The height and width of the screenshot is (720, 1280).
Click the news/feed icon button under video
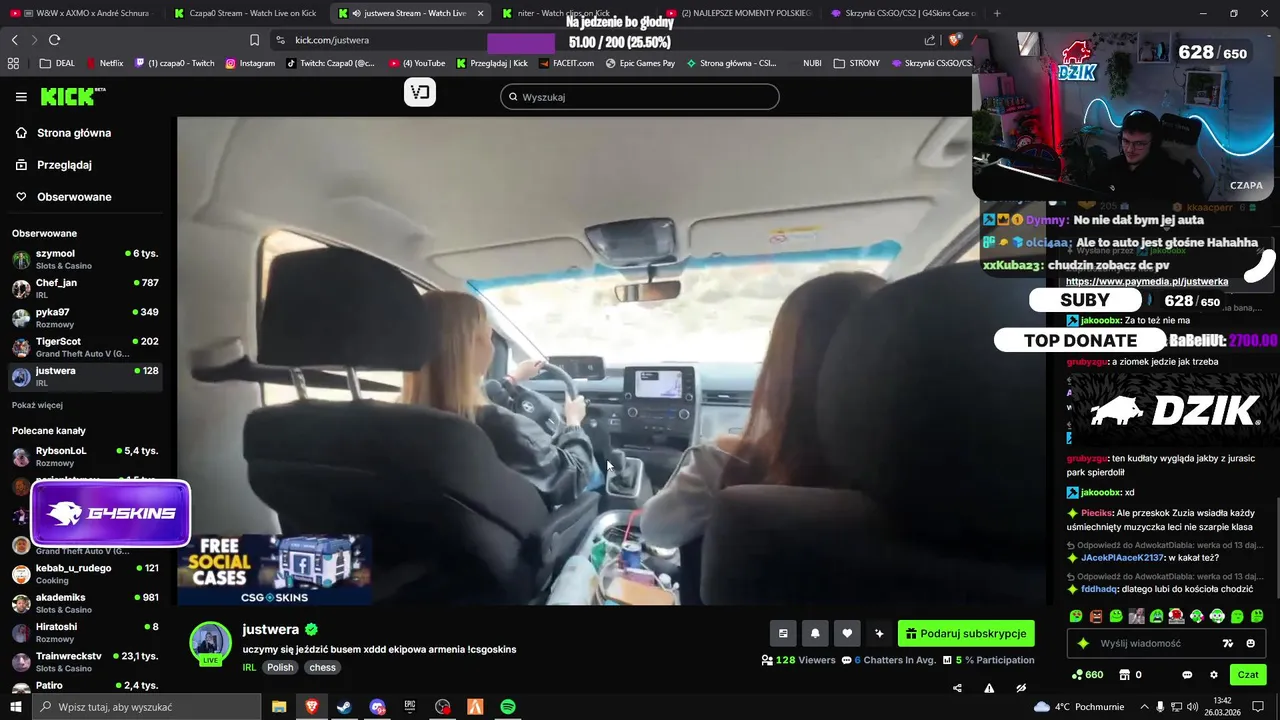(783, 633)
